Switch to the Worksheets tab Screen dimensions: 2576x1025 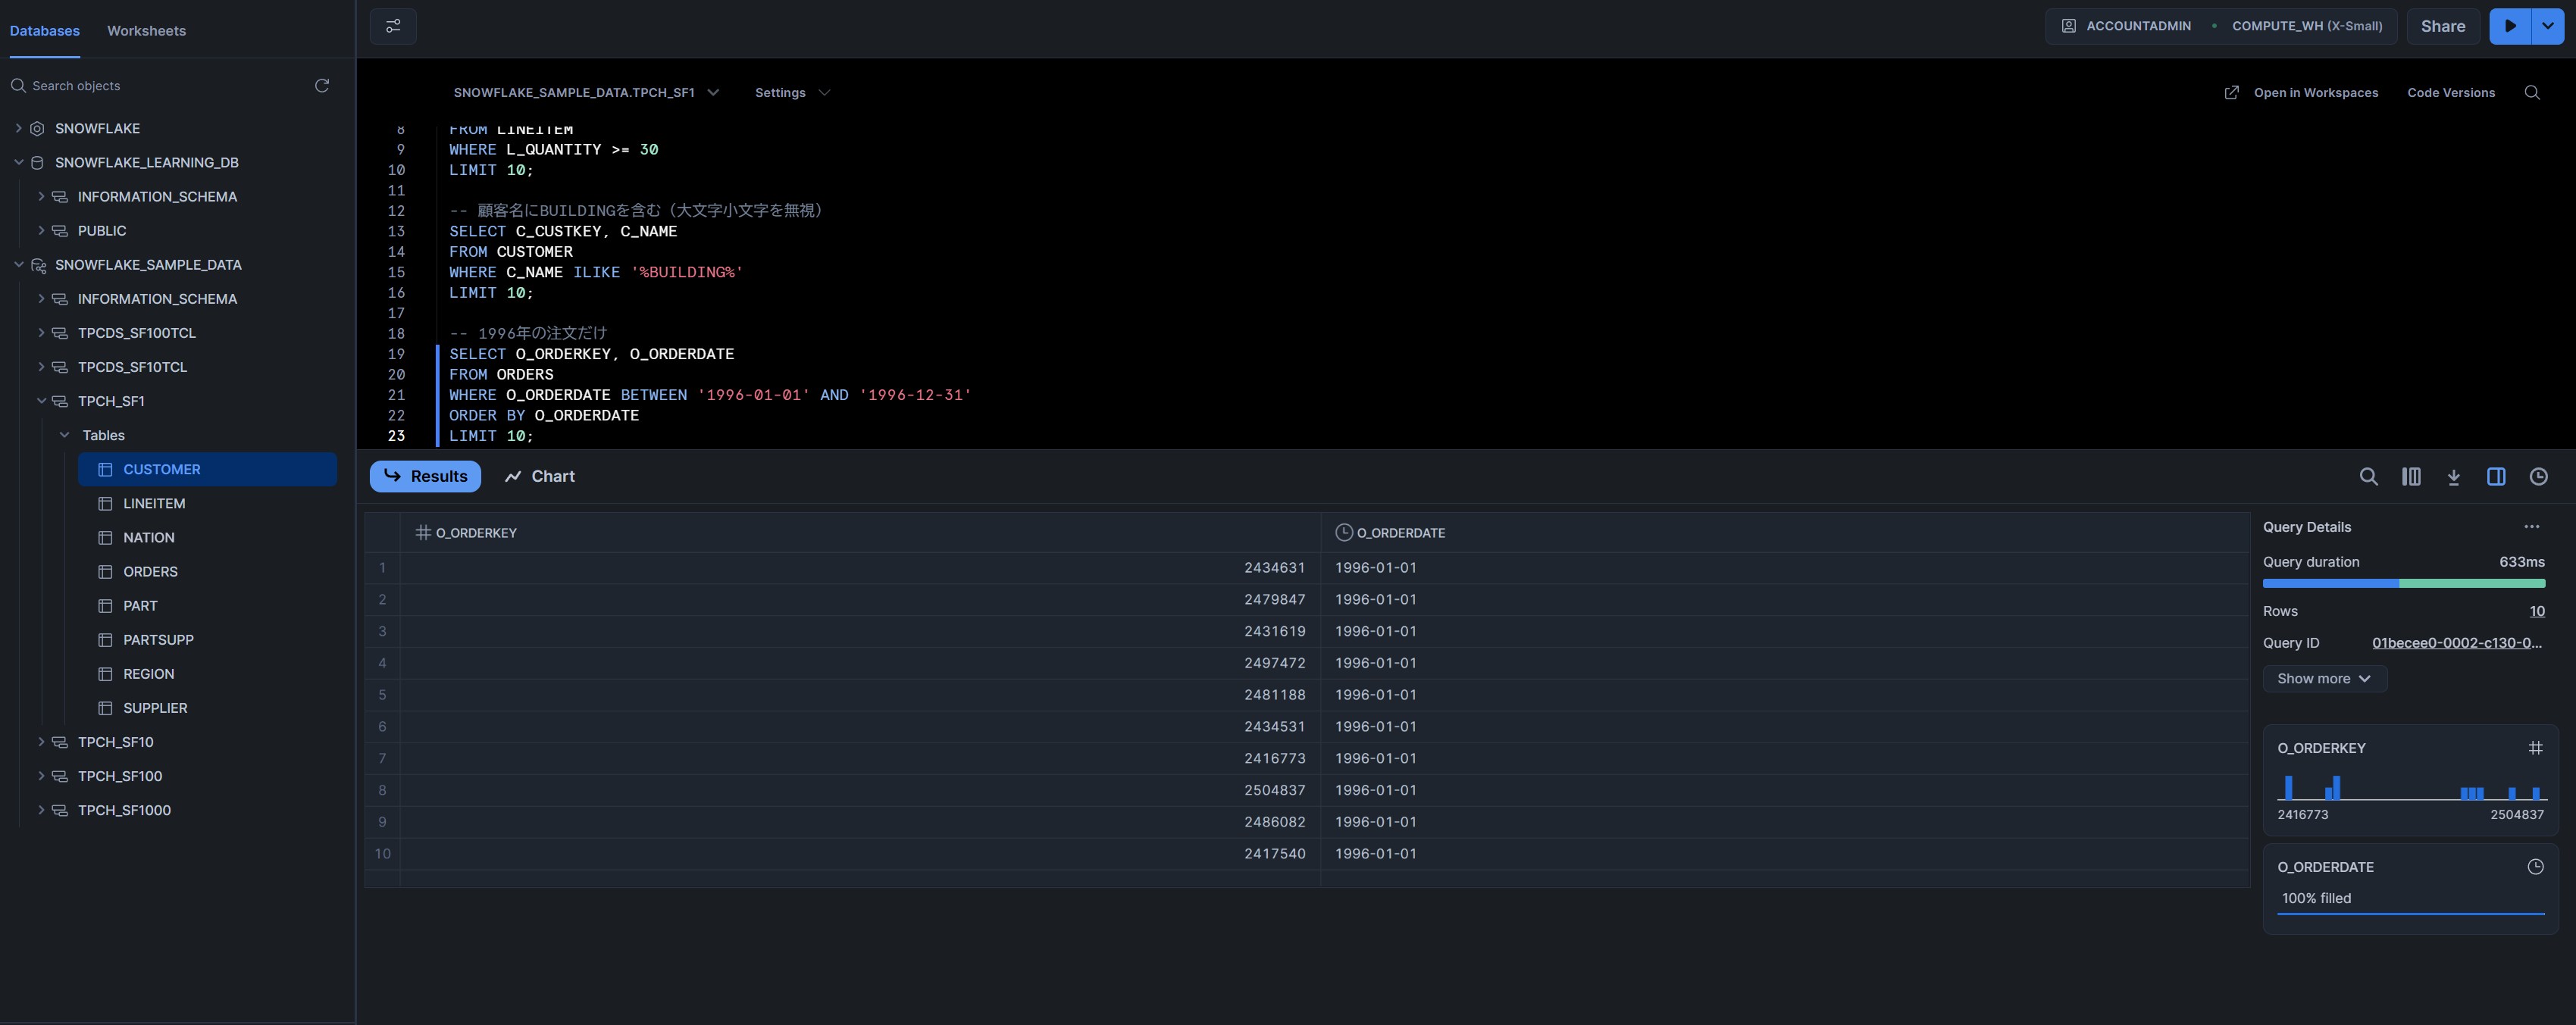tap(146, 31)
